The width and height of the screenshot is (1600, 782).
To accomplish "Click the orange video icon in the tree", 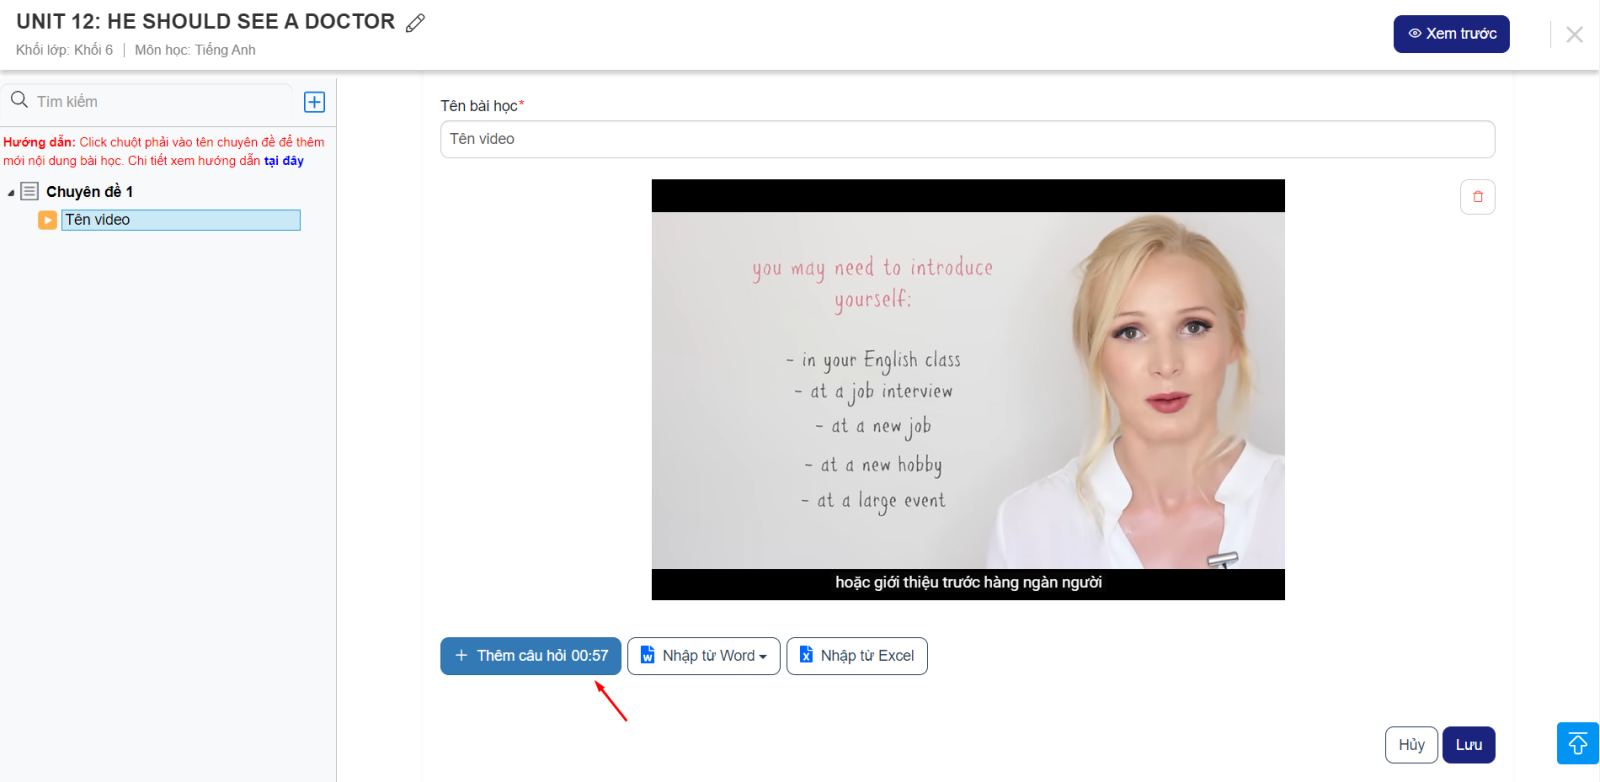I will [x=47, y=220].
